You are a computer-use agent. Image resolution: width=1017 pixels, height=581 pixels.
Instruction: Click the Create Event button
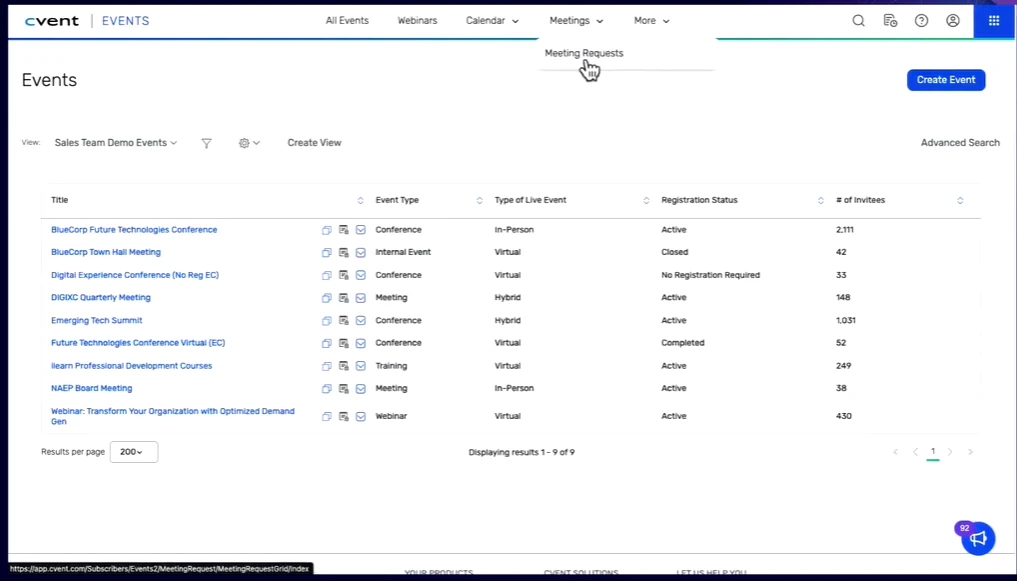[945, 79]
